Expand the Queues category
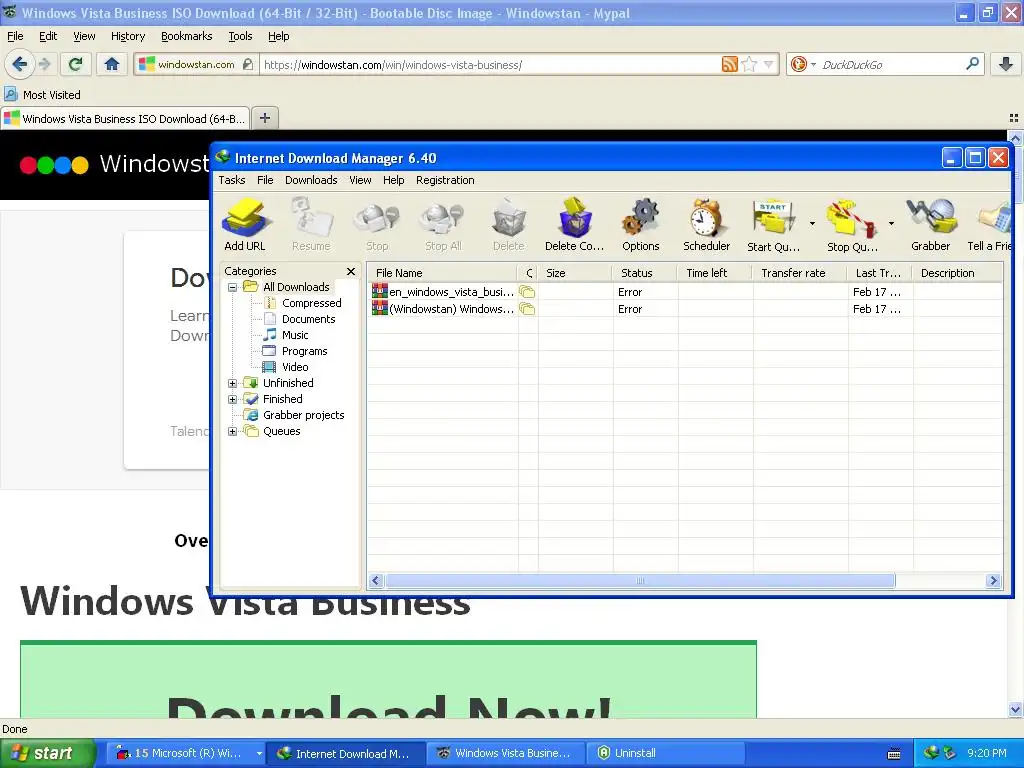1024x768 pixels. point(232,431)
